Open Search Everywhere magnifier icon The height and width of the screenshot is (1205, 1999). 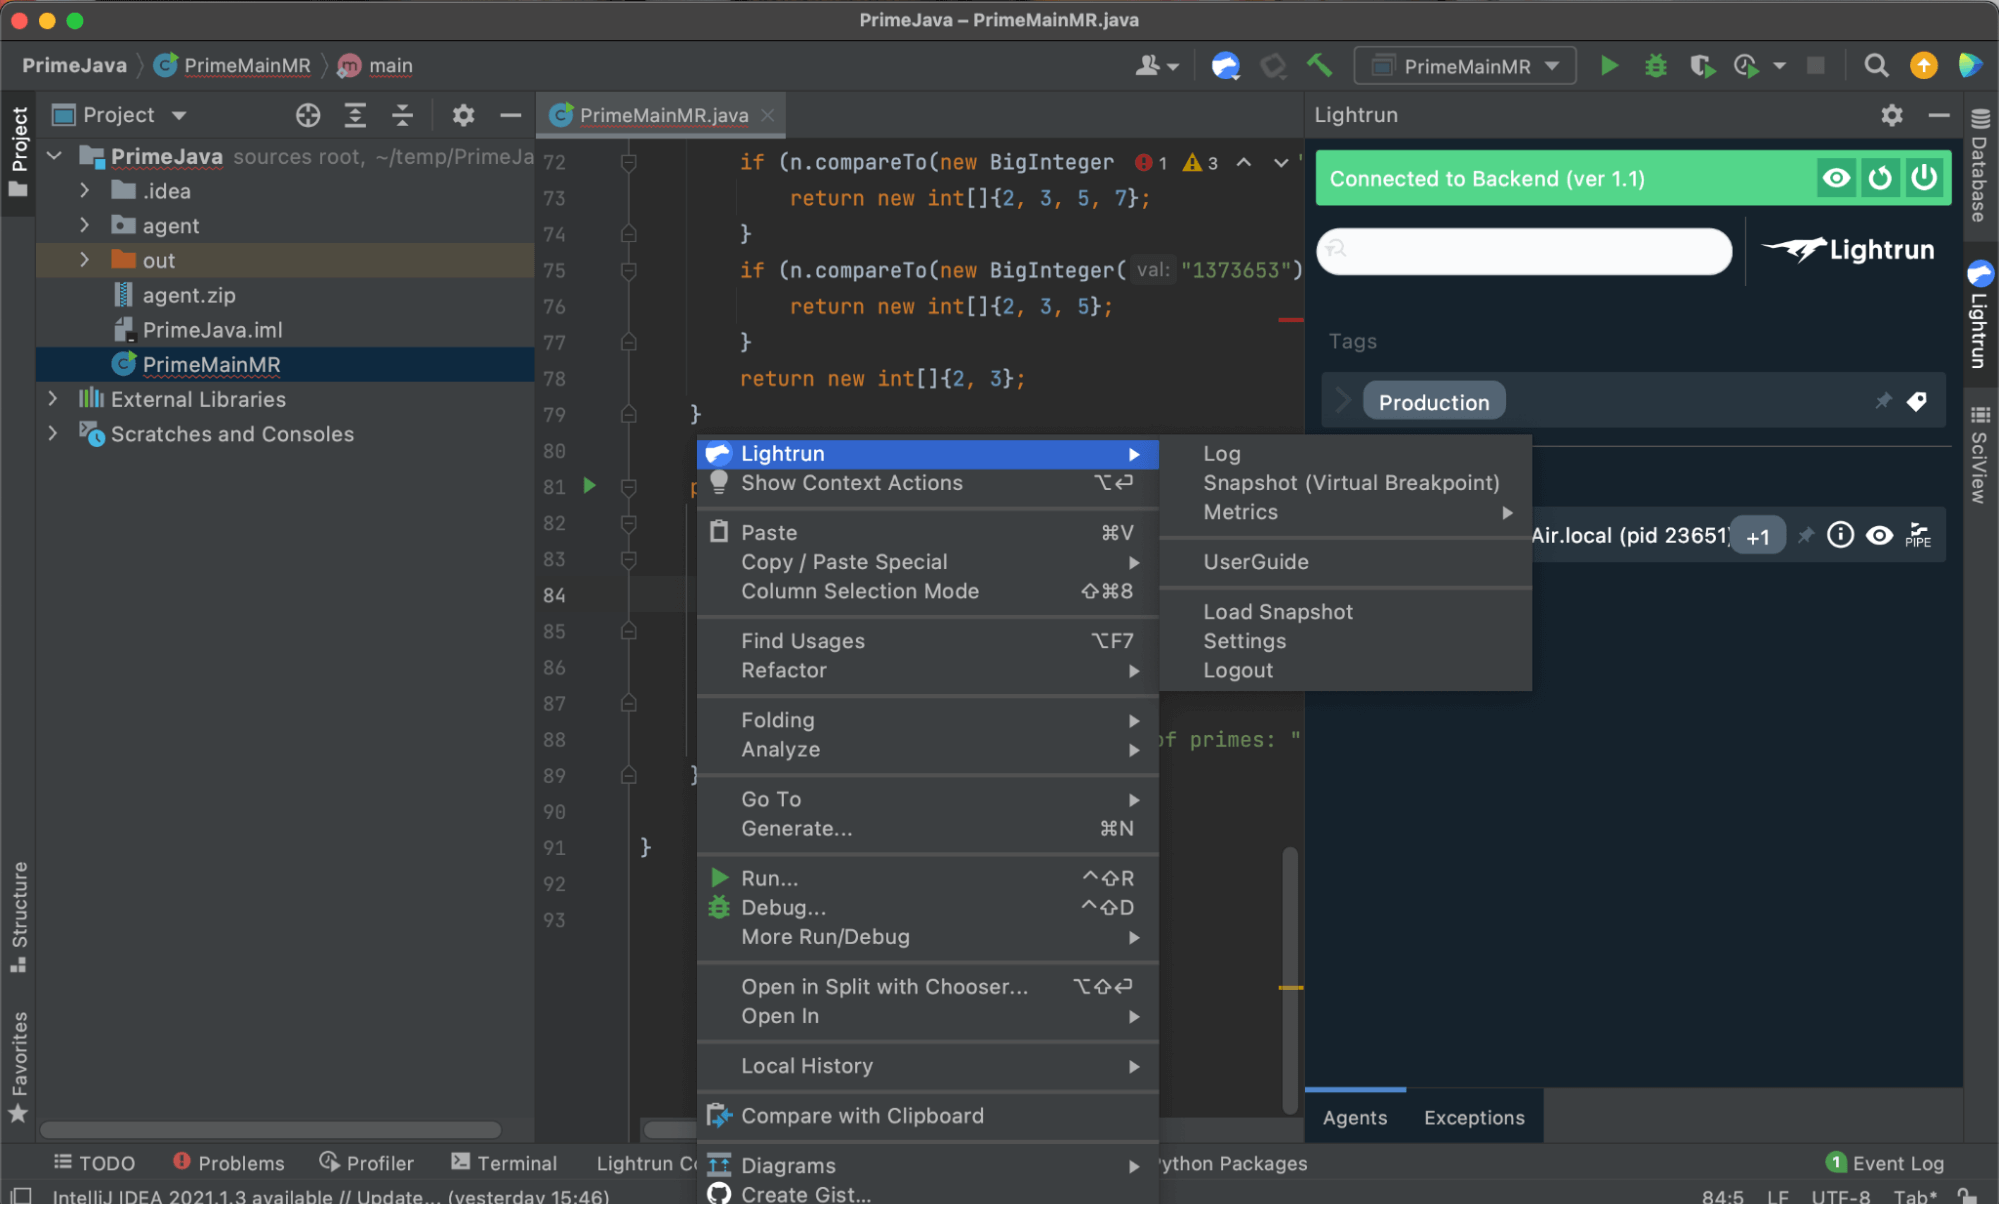(x=1876, y=66)
